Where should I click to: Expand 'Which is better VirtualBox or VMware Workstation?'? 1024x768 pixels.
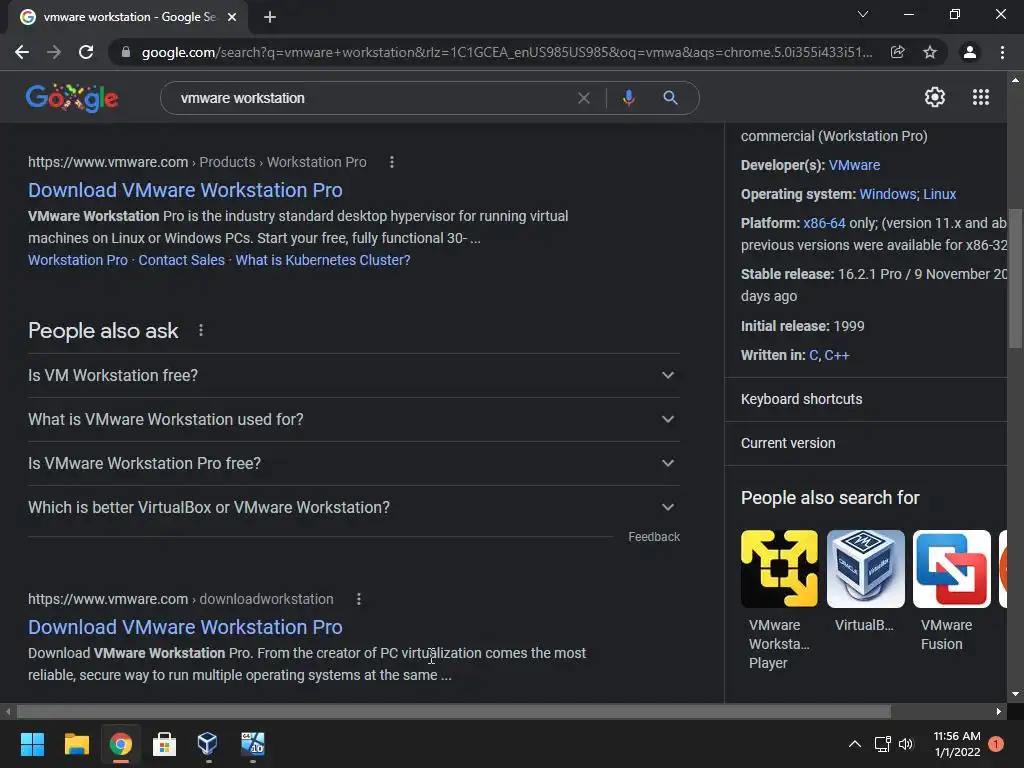[x=354, y=507]
